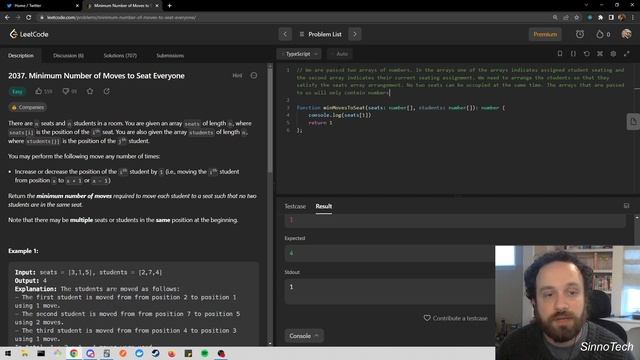Click the format code braces icon
This screenshot has width=640, height=360.
tap(573, 54)
